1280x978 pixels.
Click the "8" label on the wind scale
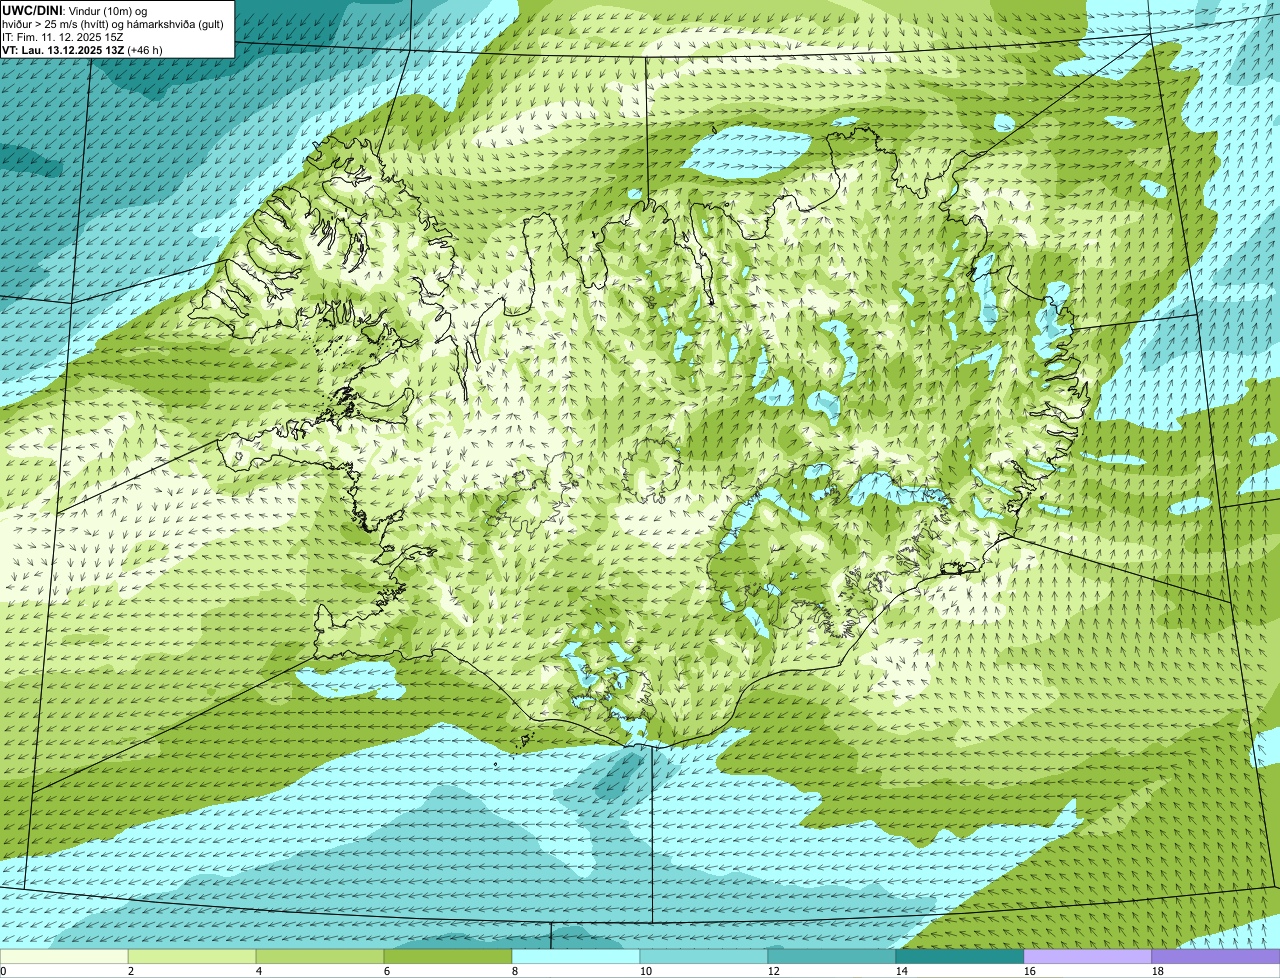(515, 971)
